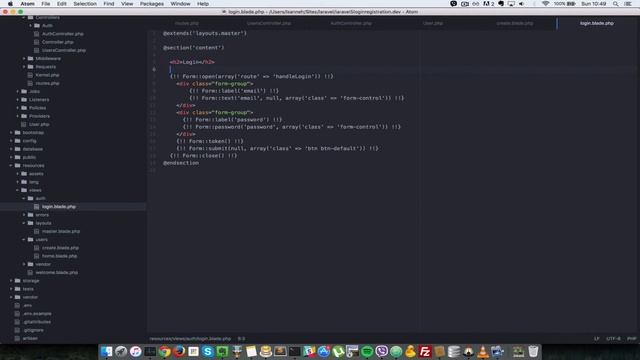Expand the Middleware folder
Viewport: 640px width, 360px height.
(48, 58)
